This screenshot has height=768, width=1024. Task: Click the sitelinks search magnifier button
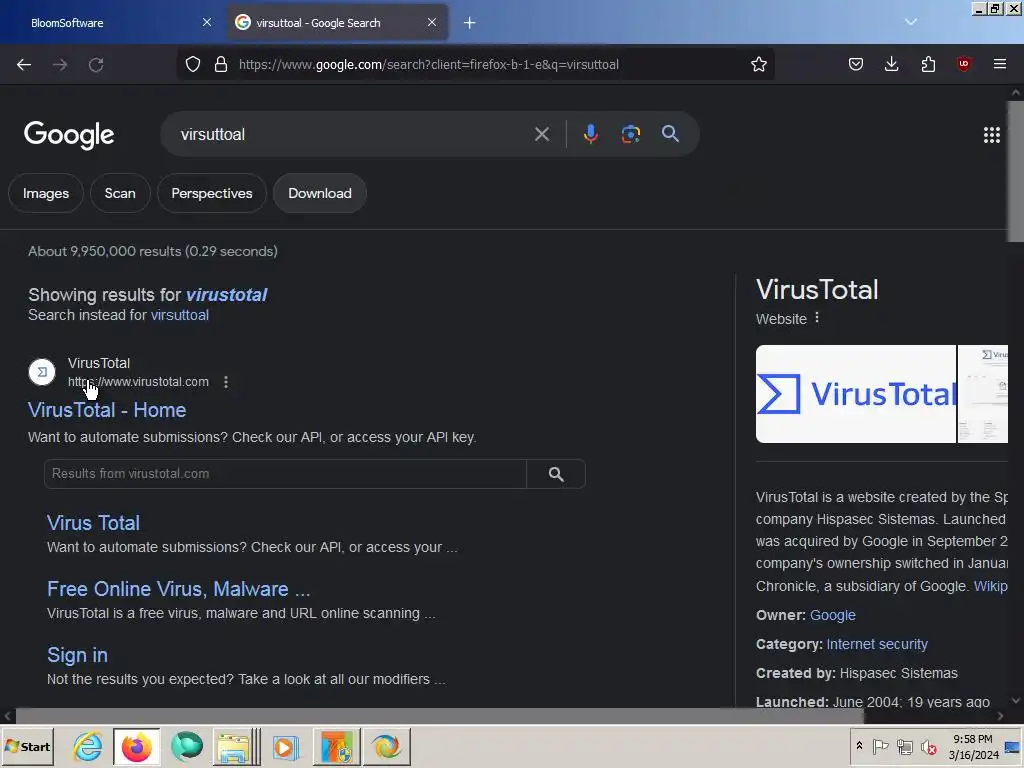click(556, 474)
